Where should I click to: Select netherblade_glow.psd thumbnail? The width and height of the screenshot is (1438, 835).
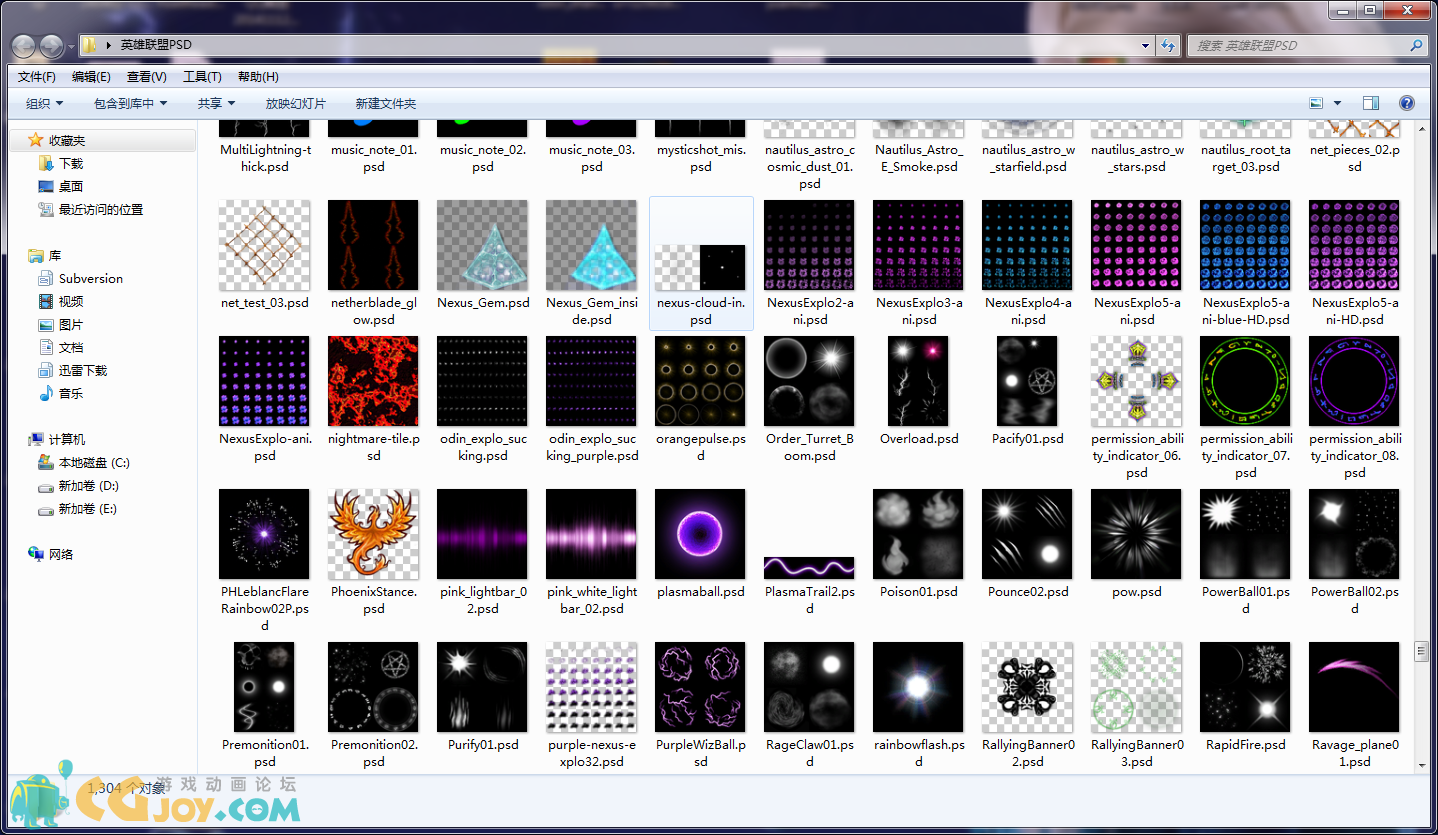point(373,245)
